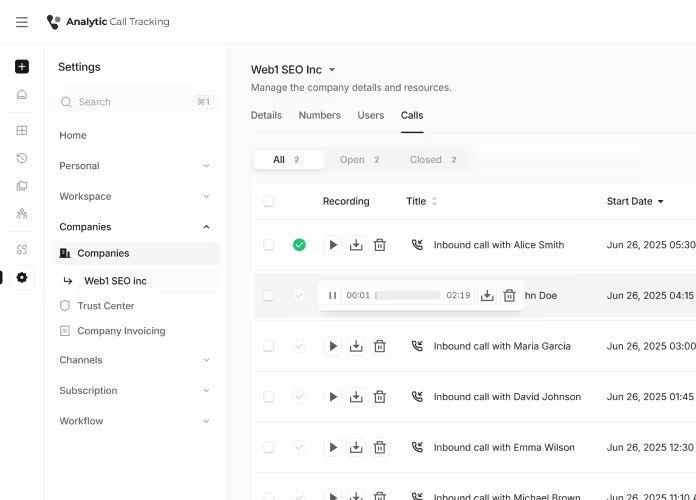Image resolution: width=696 pixels, height=500 pixels.
Task: Open the hamburger menu in the header
Action: point(22,22)
